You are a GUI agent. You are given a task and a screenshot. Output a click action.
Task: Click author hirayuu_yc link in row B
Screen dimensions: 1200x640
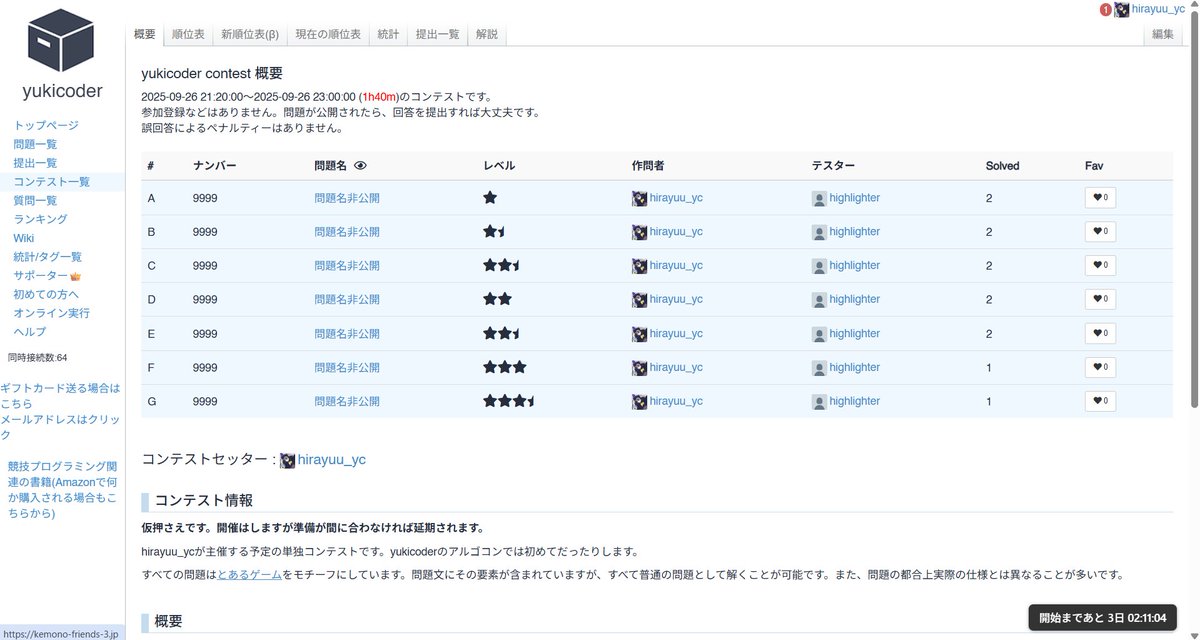(x=676, y=232)
